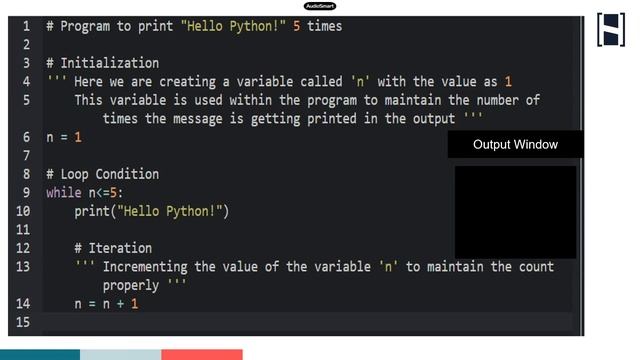640x360 pixels.
Task: Click the text 'times the message is getting printed'
Action: 229,119
